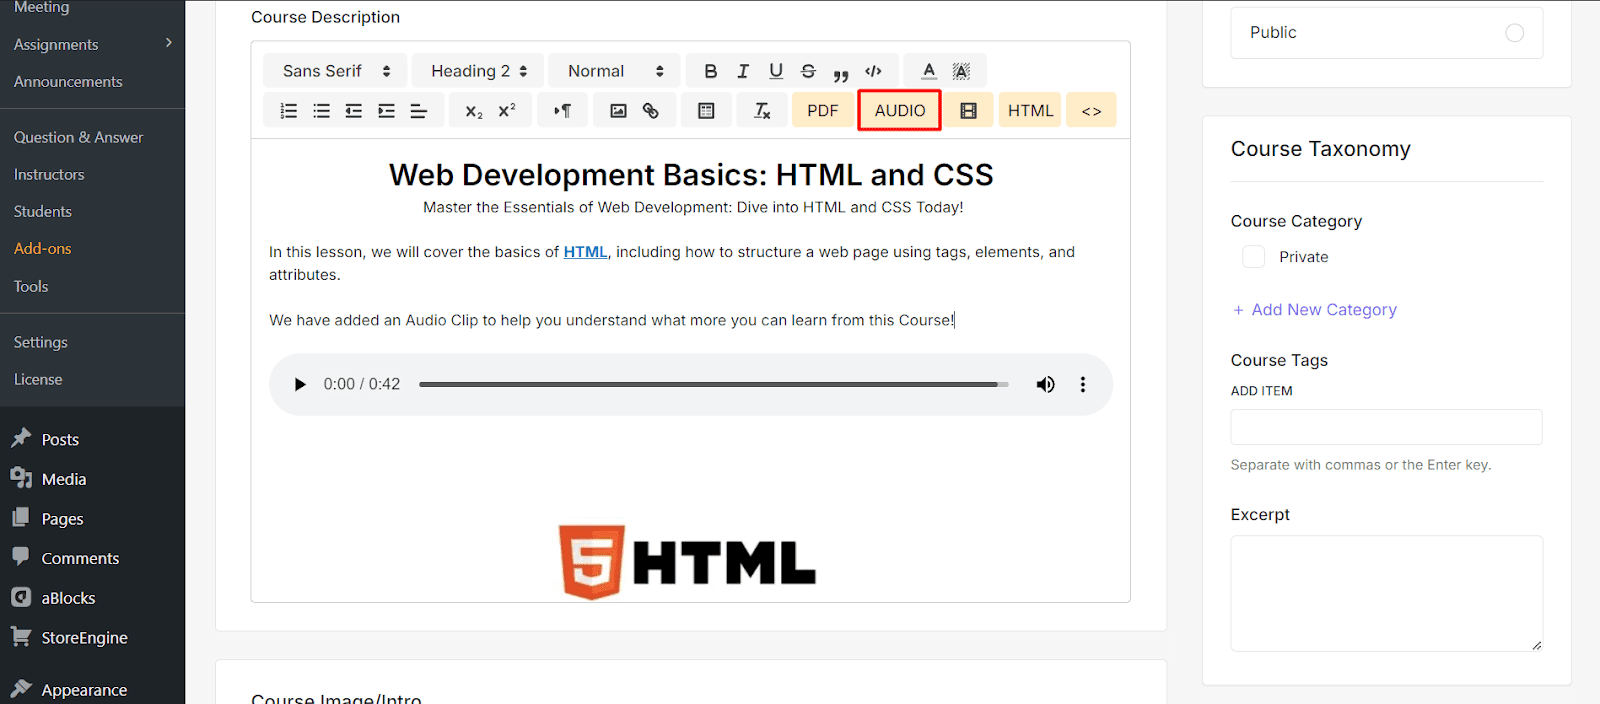The width and height of the screenshot is (1600, 704).
Task: Click the insert link icon
Action: coord(651,111)
